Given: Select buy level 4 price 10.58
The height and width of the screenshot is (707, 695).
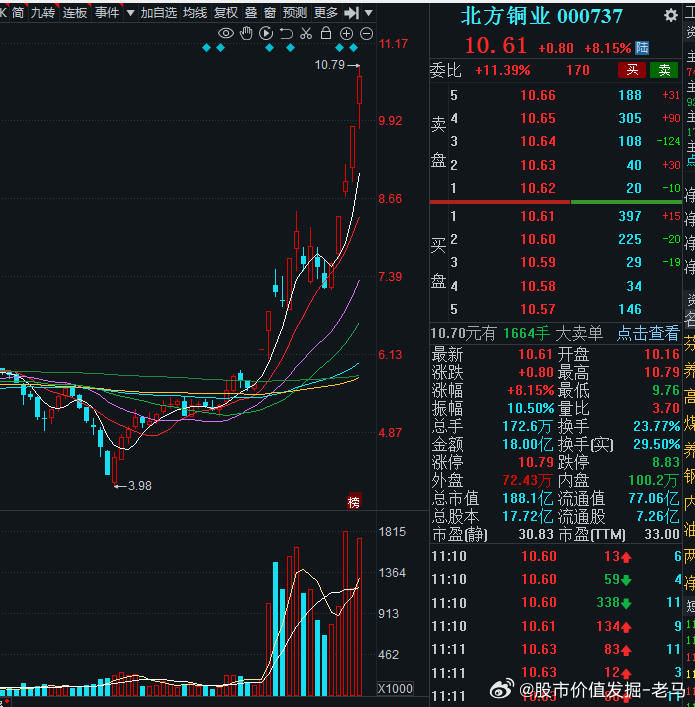Looking at the screenshot, I should 538,286.
